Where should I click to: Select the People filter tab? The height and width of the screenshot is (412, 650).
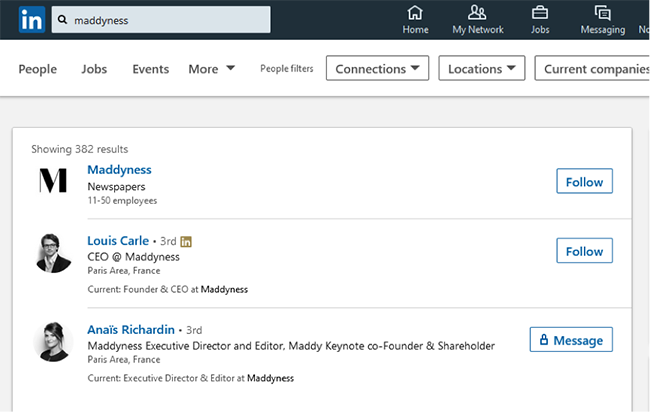click(x=38, y=69)
